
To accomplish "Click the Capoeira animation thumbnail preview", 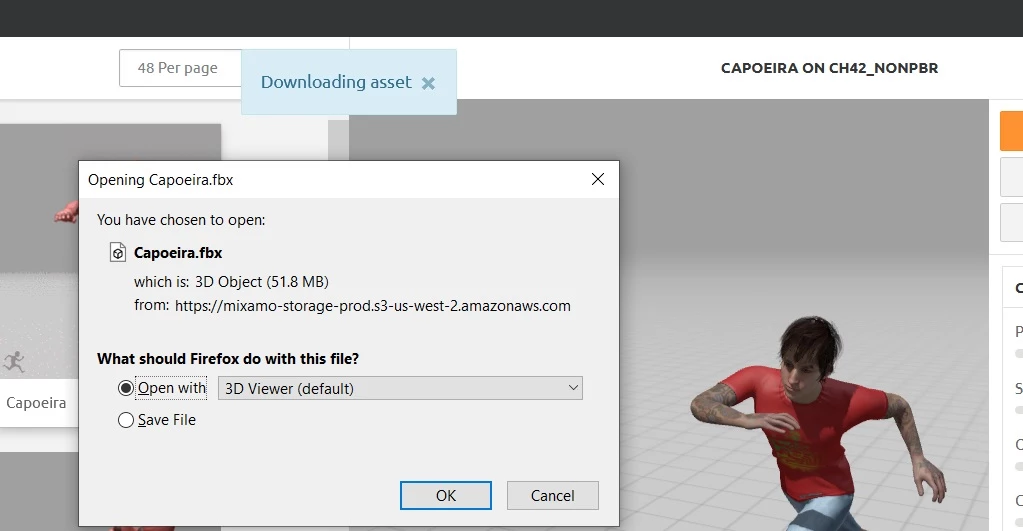I will [39, 251].
